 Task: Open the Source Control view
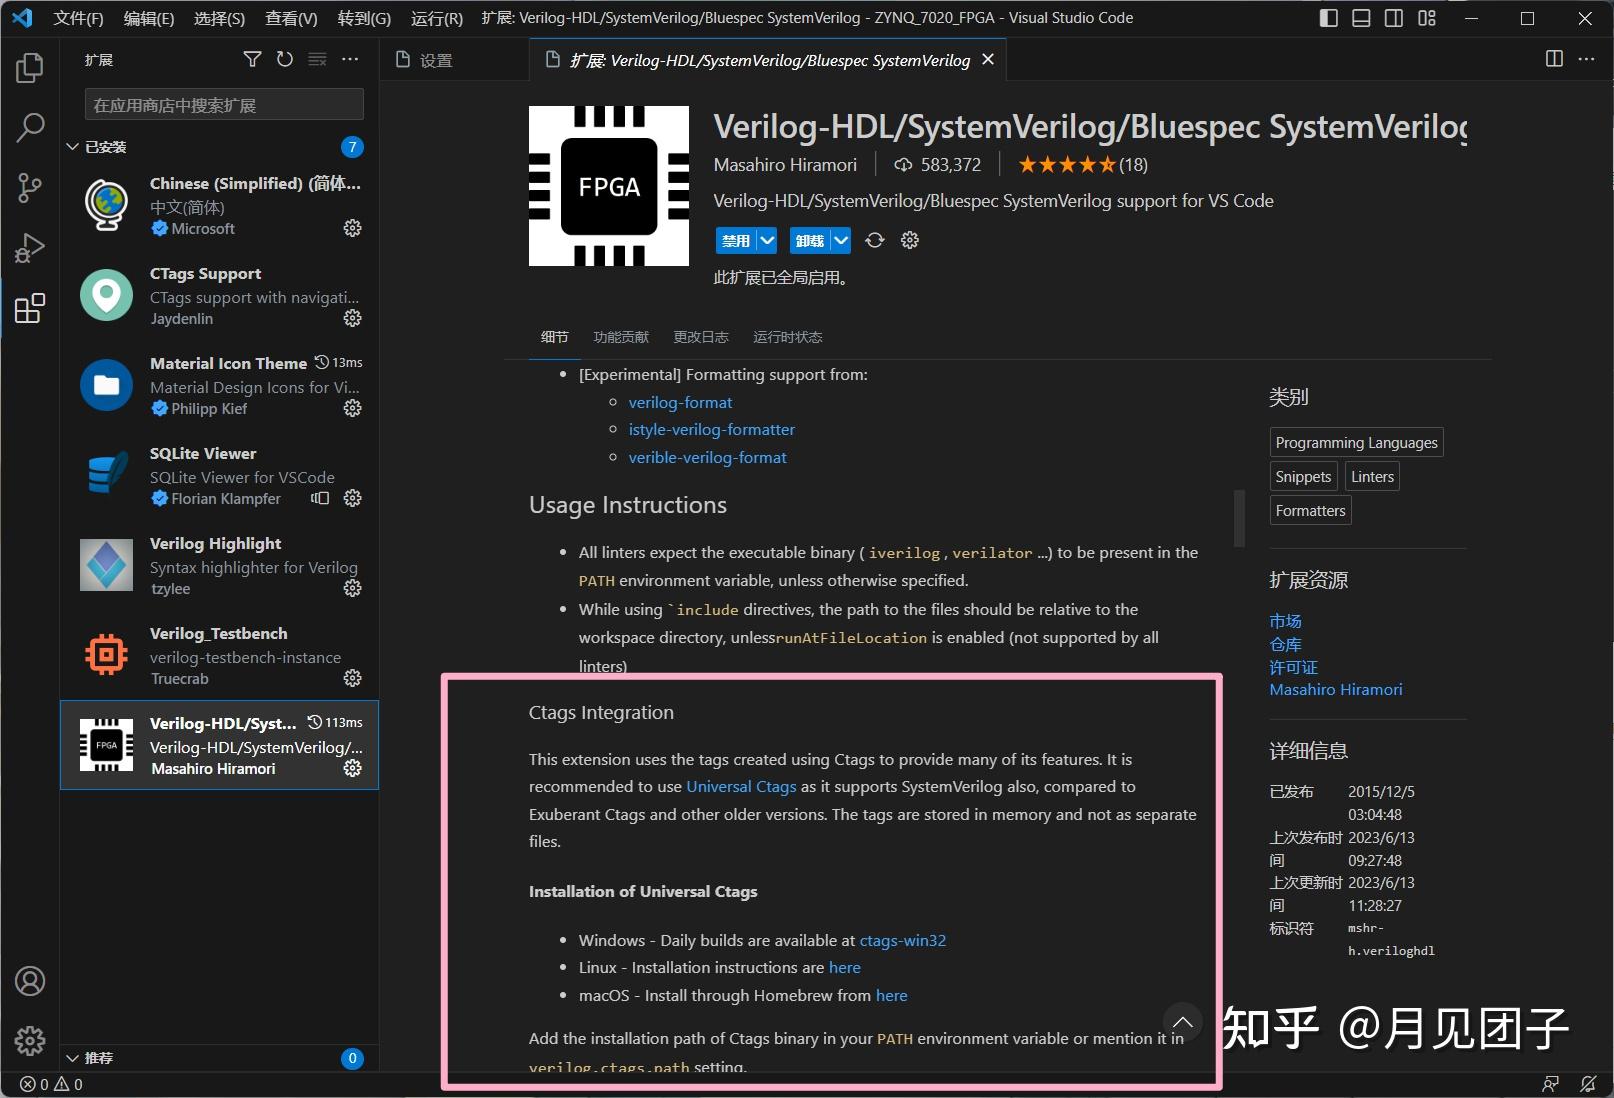click(x=29, y=187)
